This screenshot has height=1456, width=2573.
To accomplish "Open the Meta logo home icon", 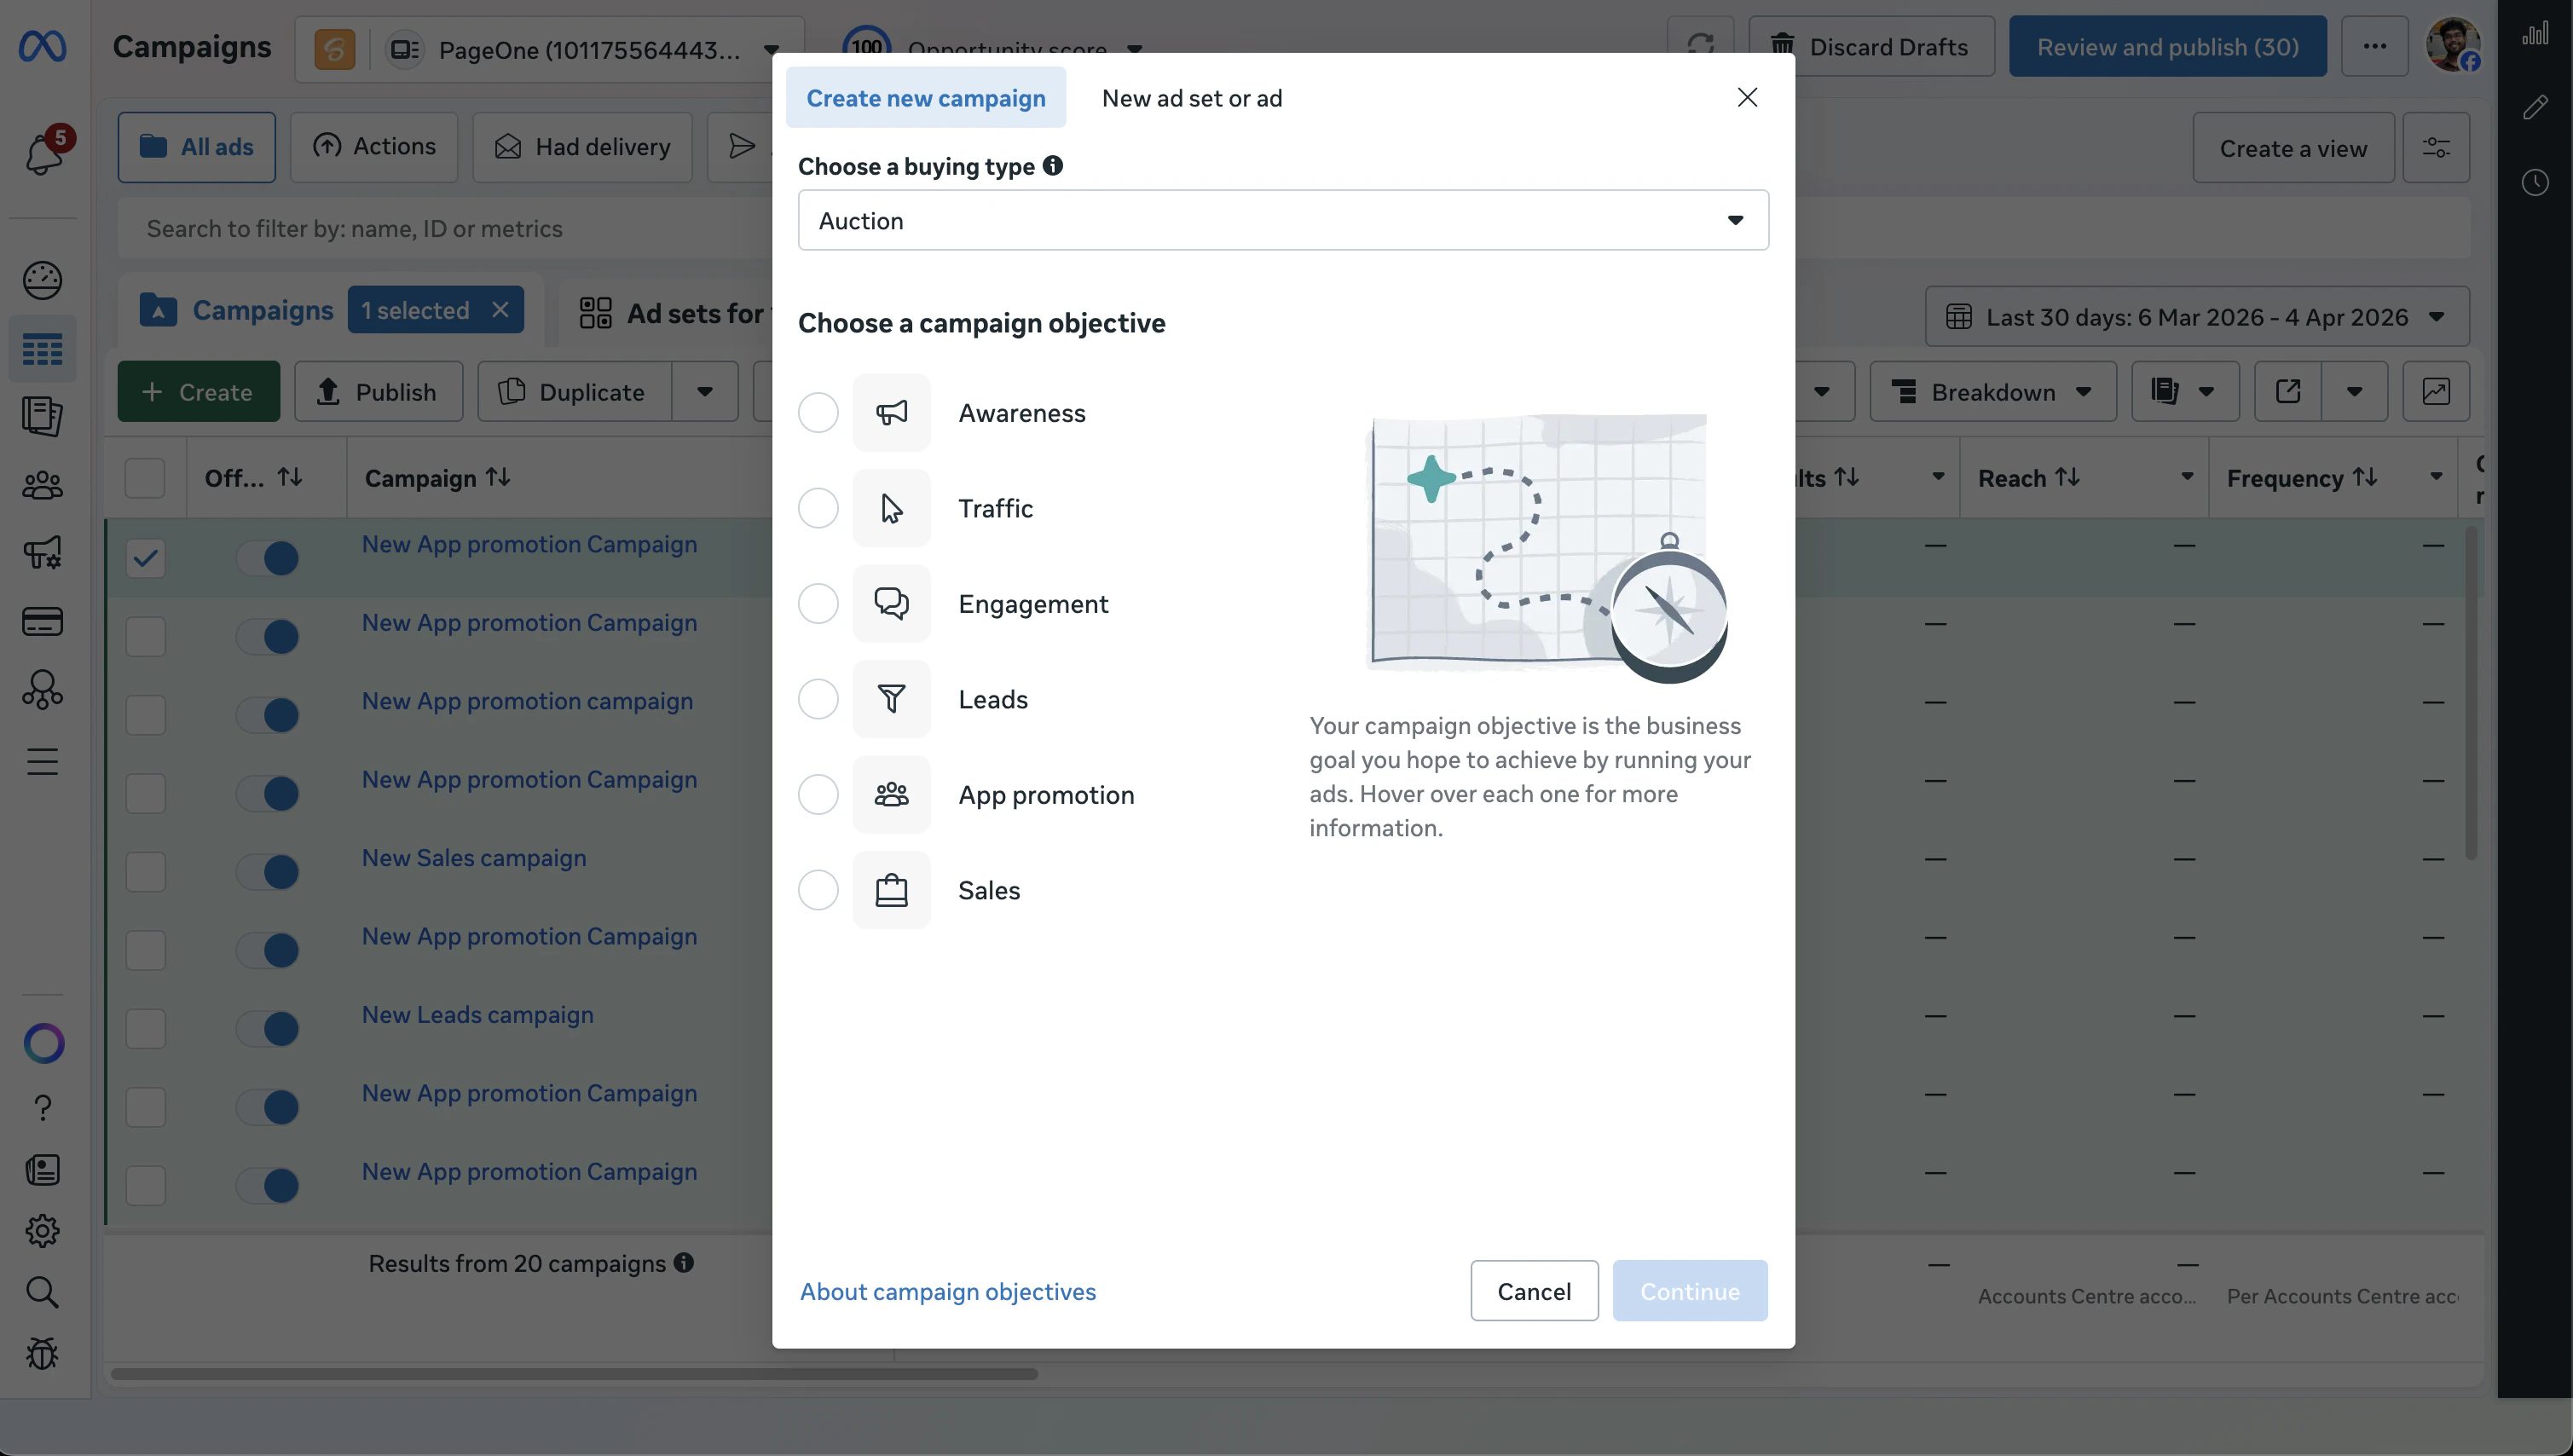I will tap(42, 47).
